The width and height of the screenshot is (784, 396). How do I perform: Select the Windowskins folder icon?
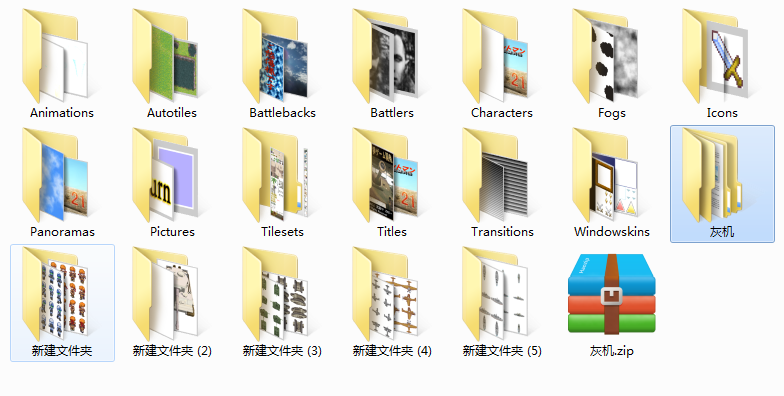click(x=605, y=174)
